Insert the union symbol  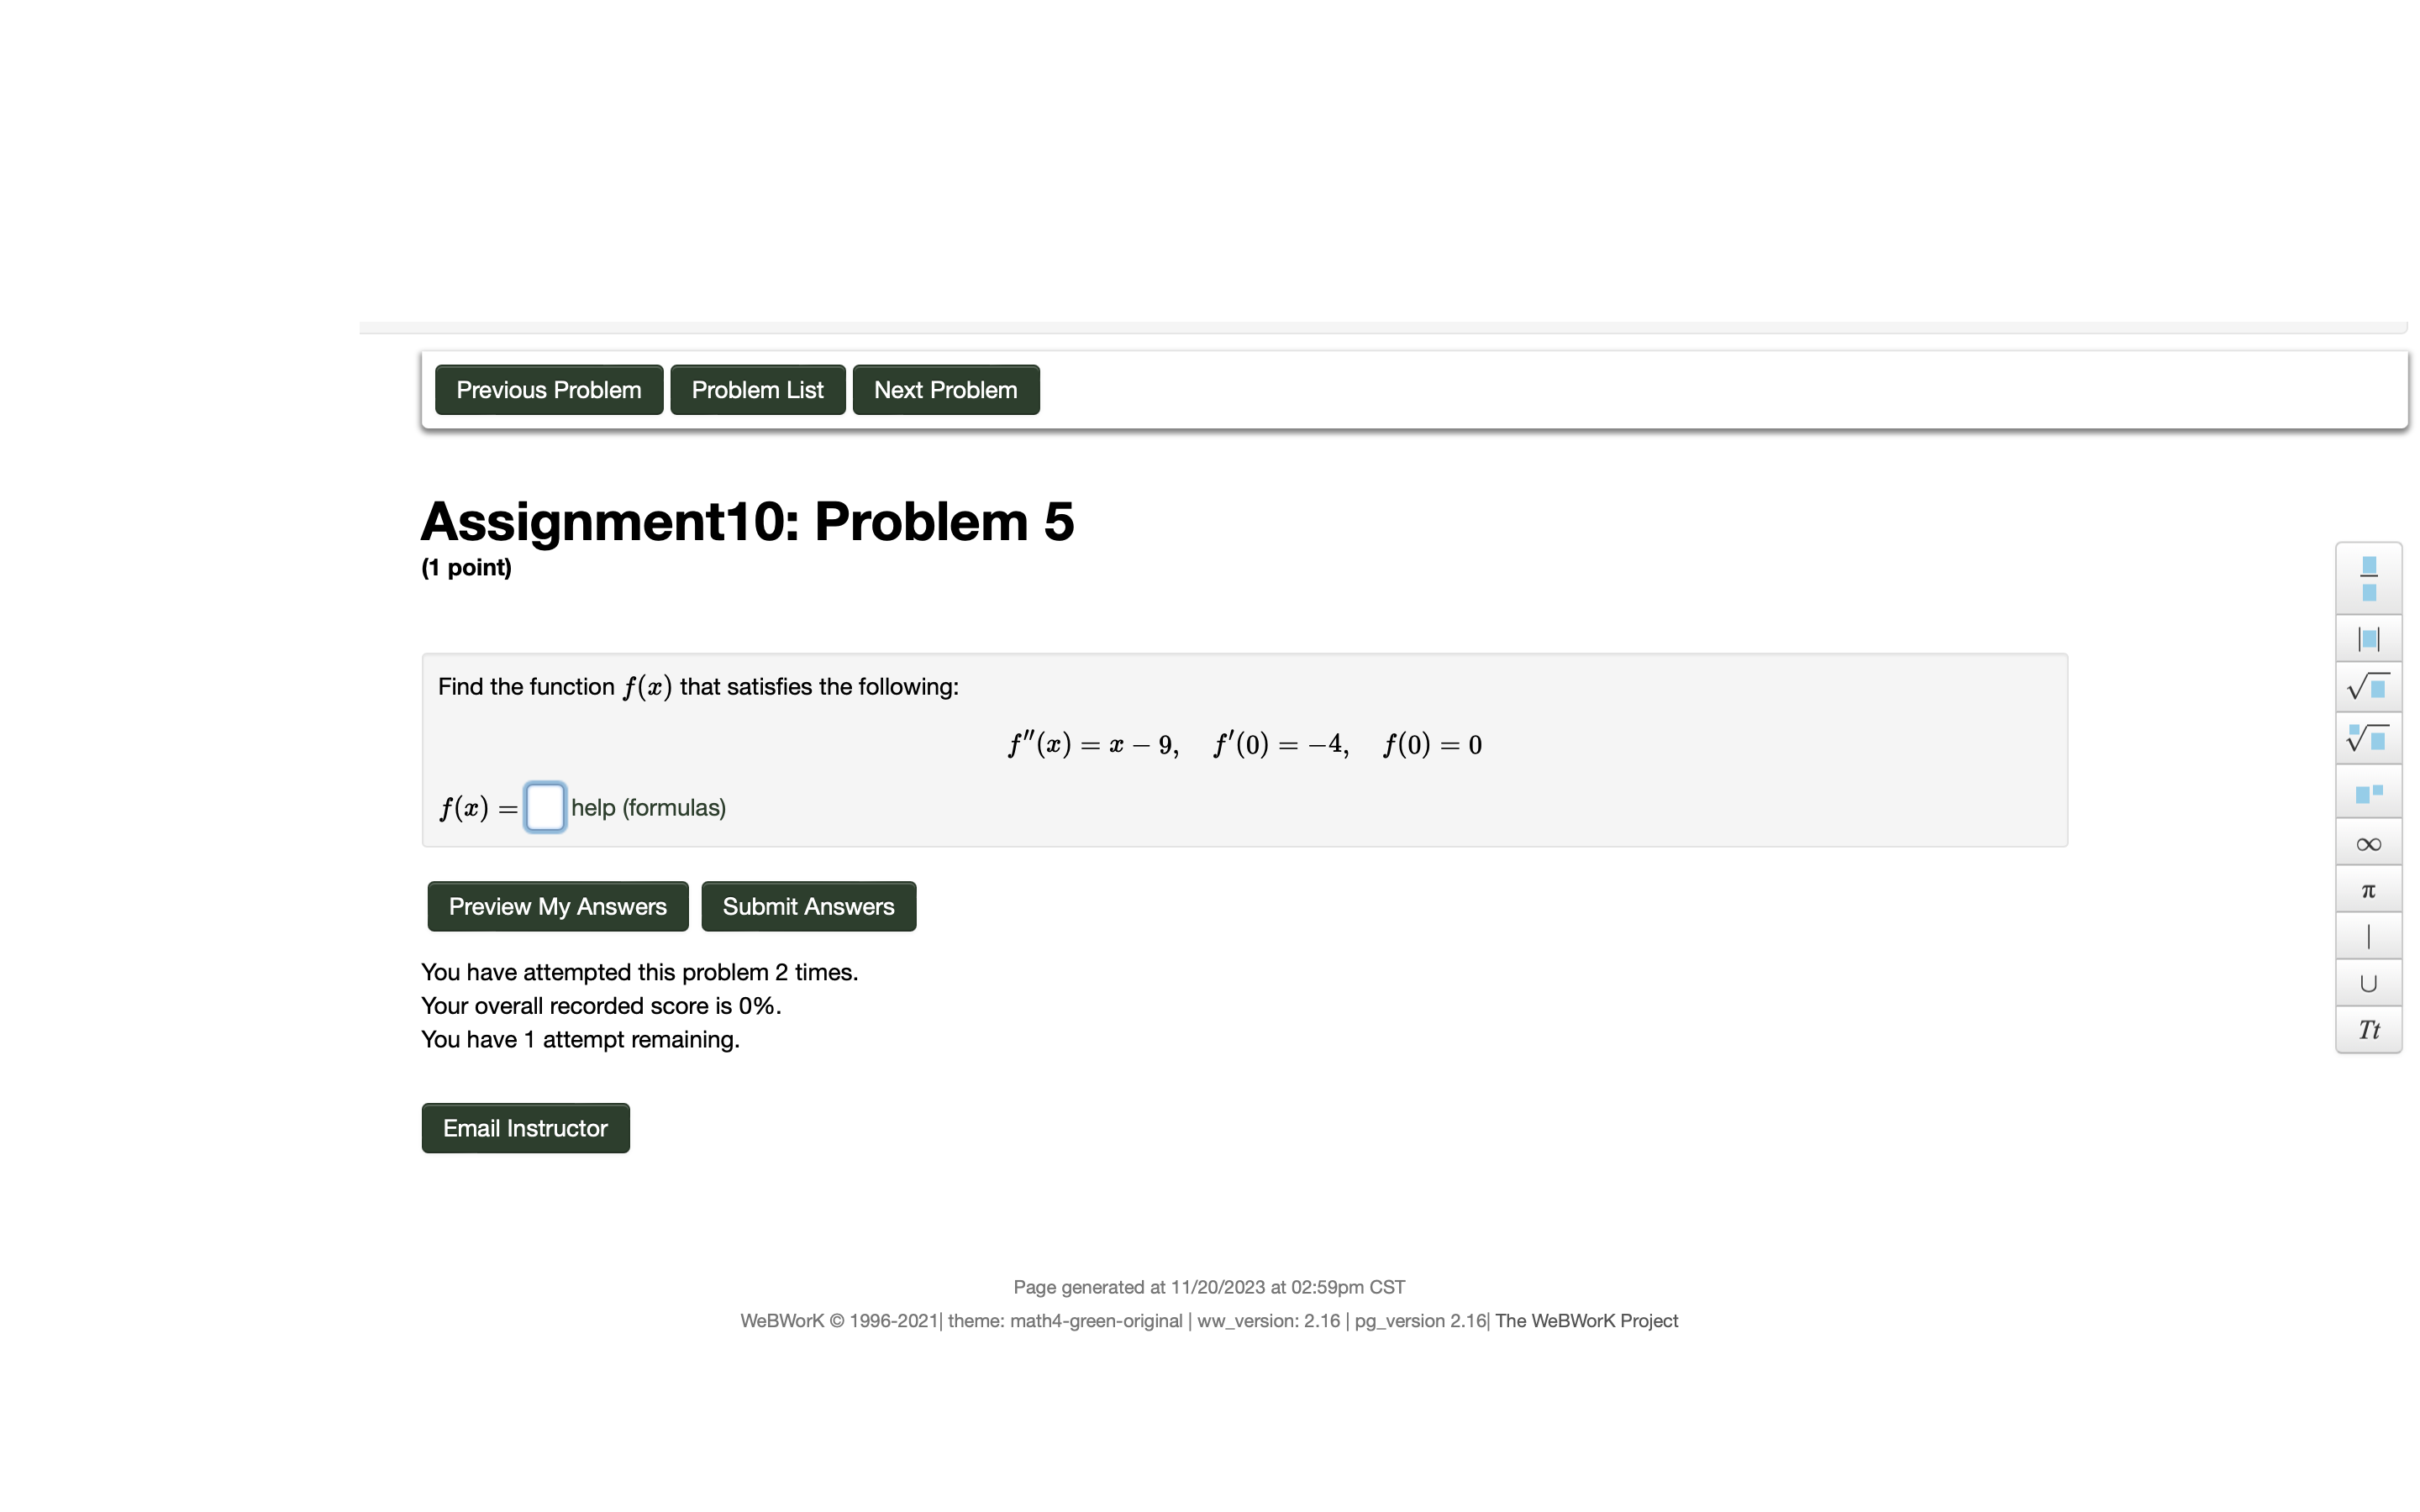[2367, 982]
